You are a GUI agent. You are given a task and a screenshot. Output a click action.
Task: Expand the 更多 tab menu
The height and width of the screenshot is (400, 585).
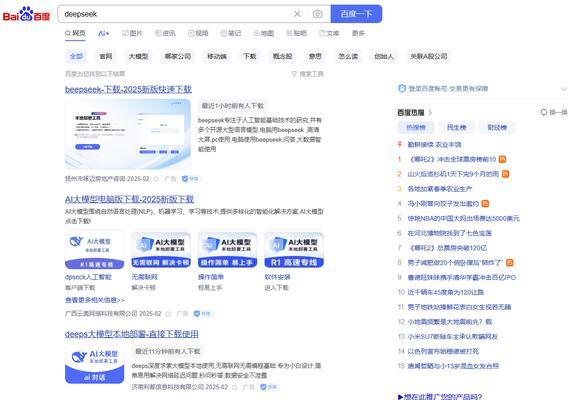tap(358, 33)
